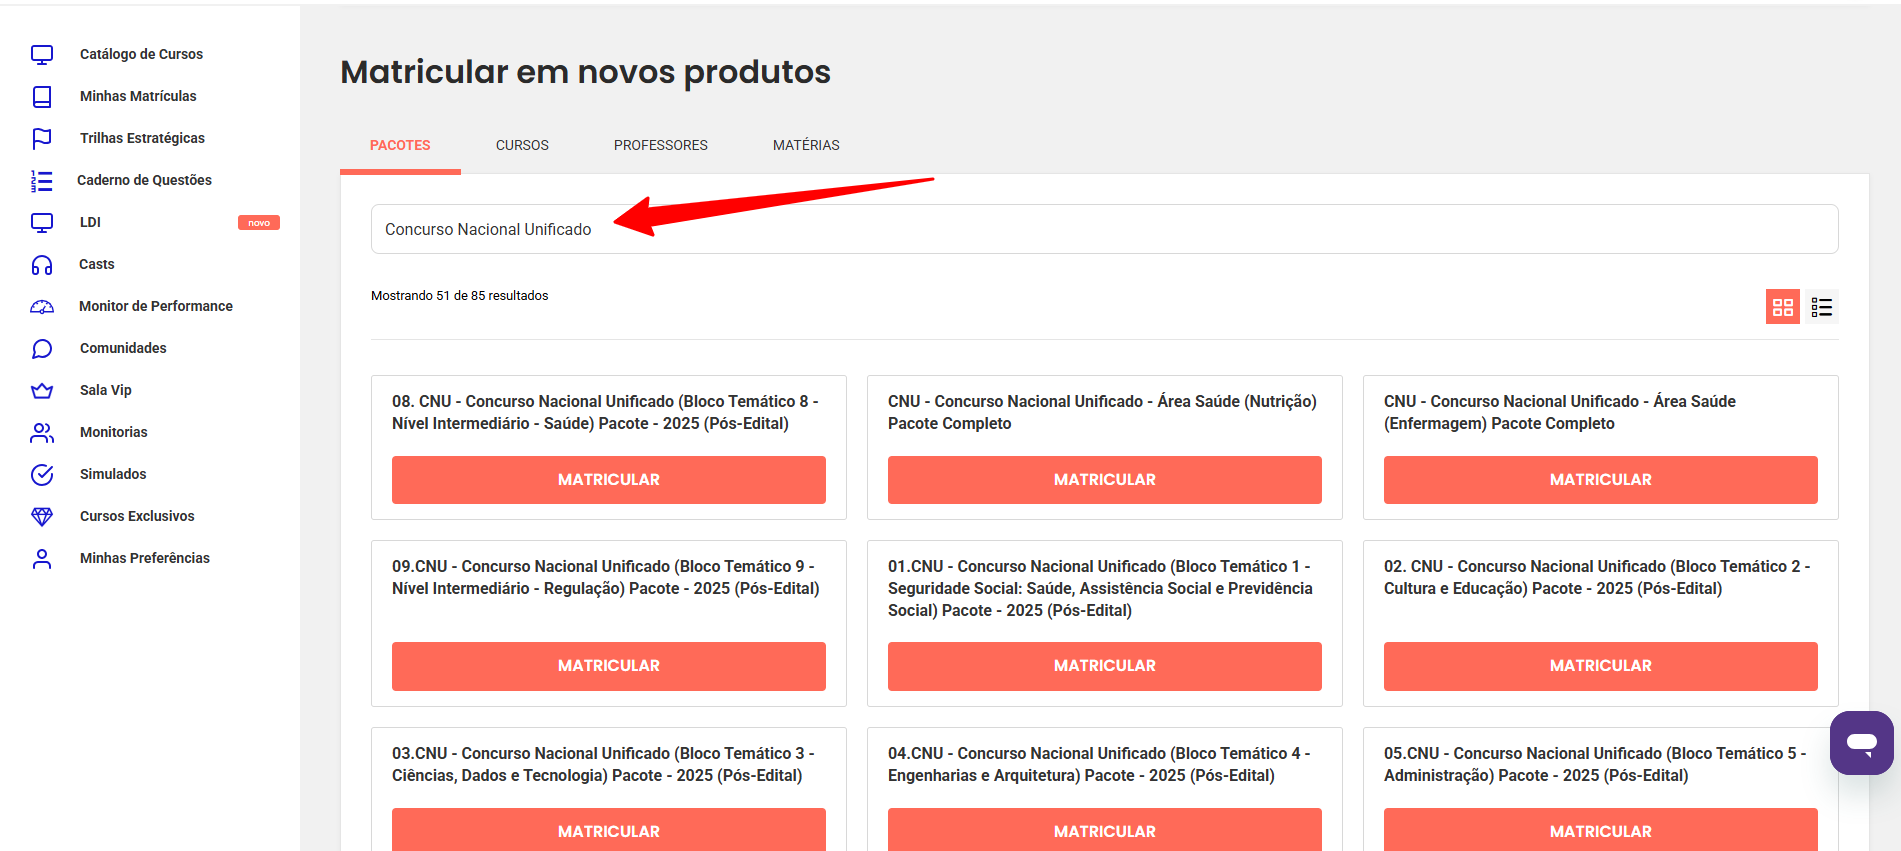Viewport: 1901px width, 851px height.
Task: Click the Simulados checkmark circle icon
Action: click(42, 474)
